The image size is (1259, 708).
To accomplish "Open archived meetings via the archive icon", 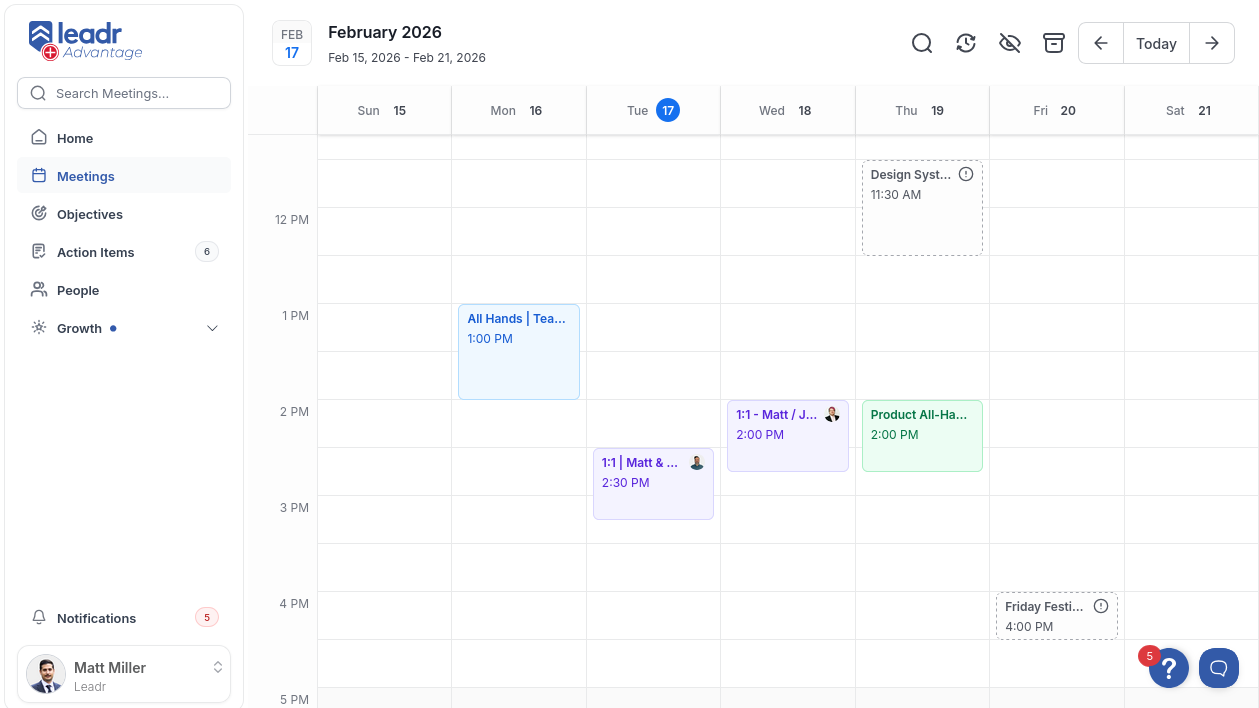I will click(1053, 43).
